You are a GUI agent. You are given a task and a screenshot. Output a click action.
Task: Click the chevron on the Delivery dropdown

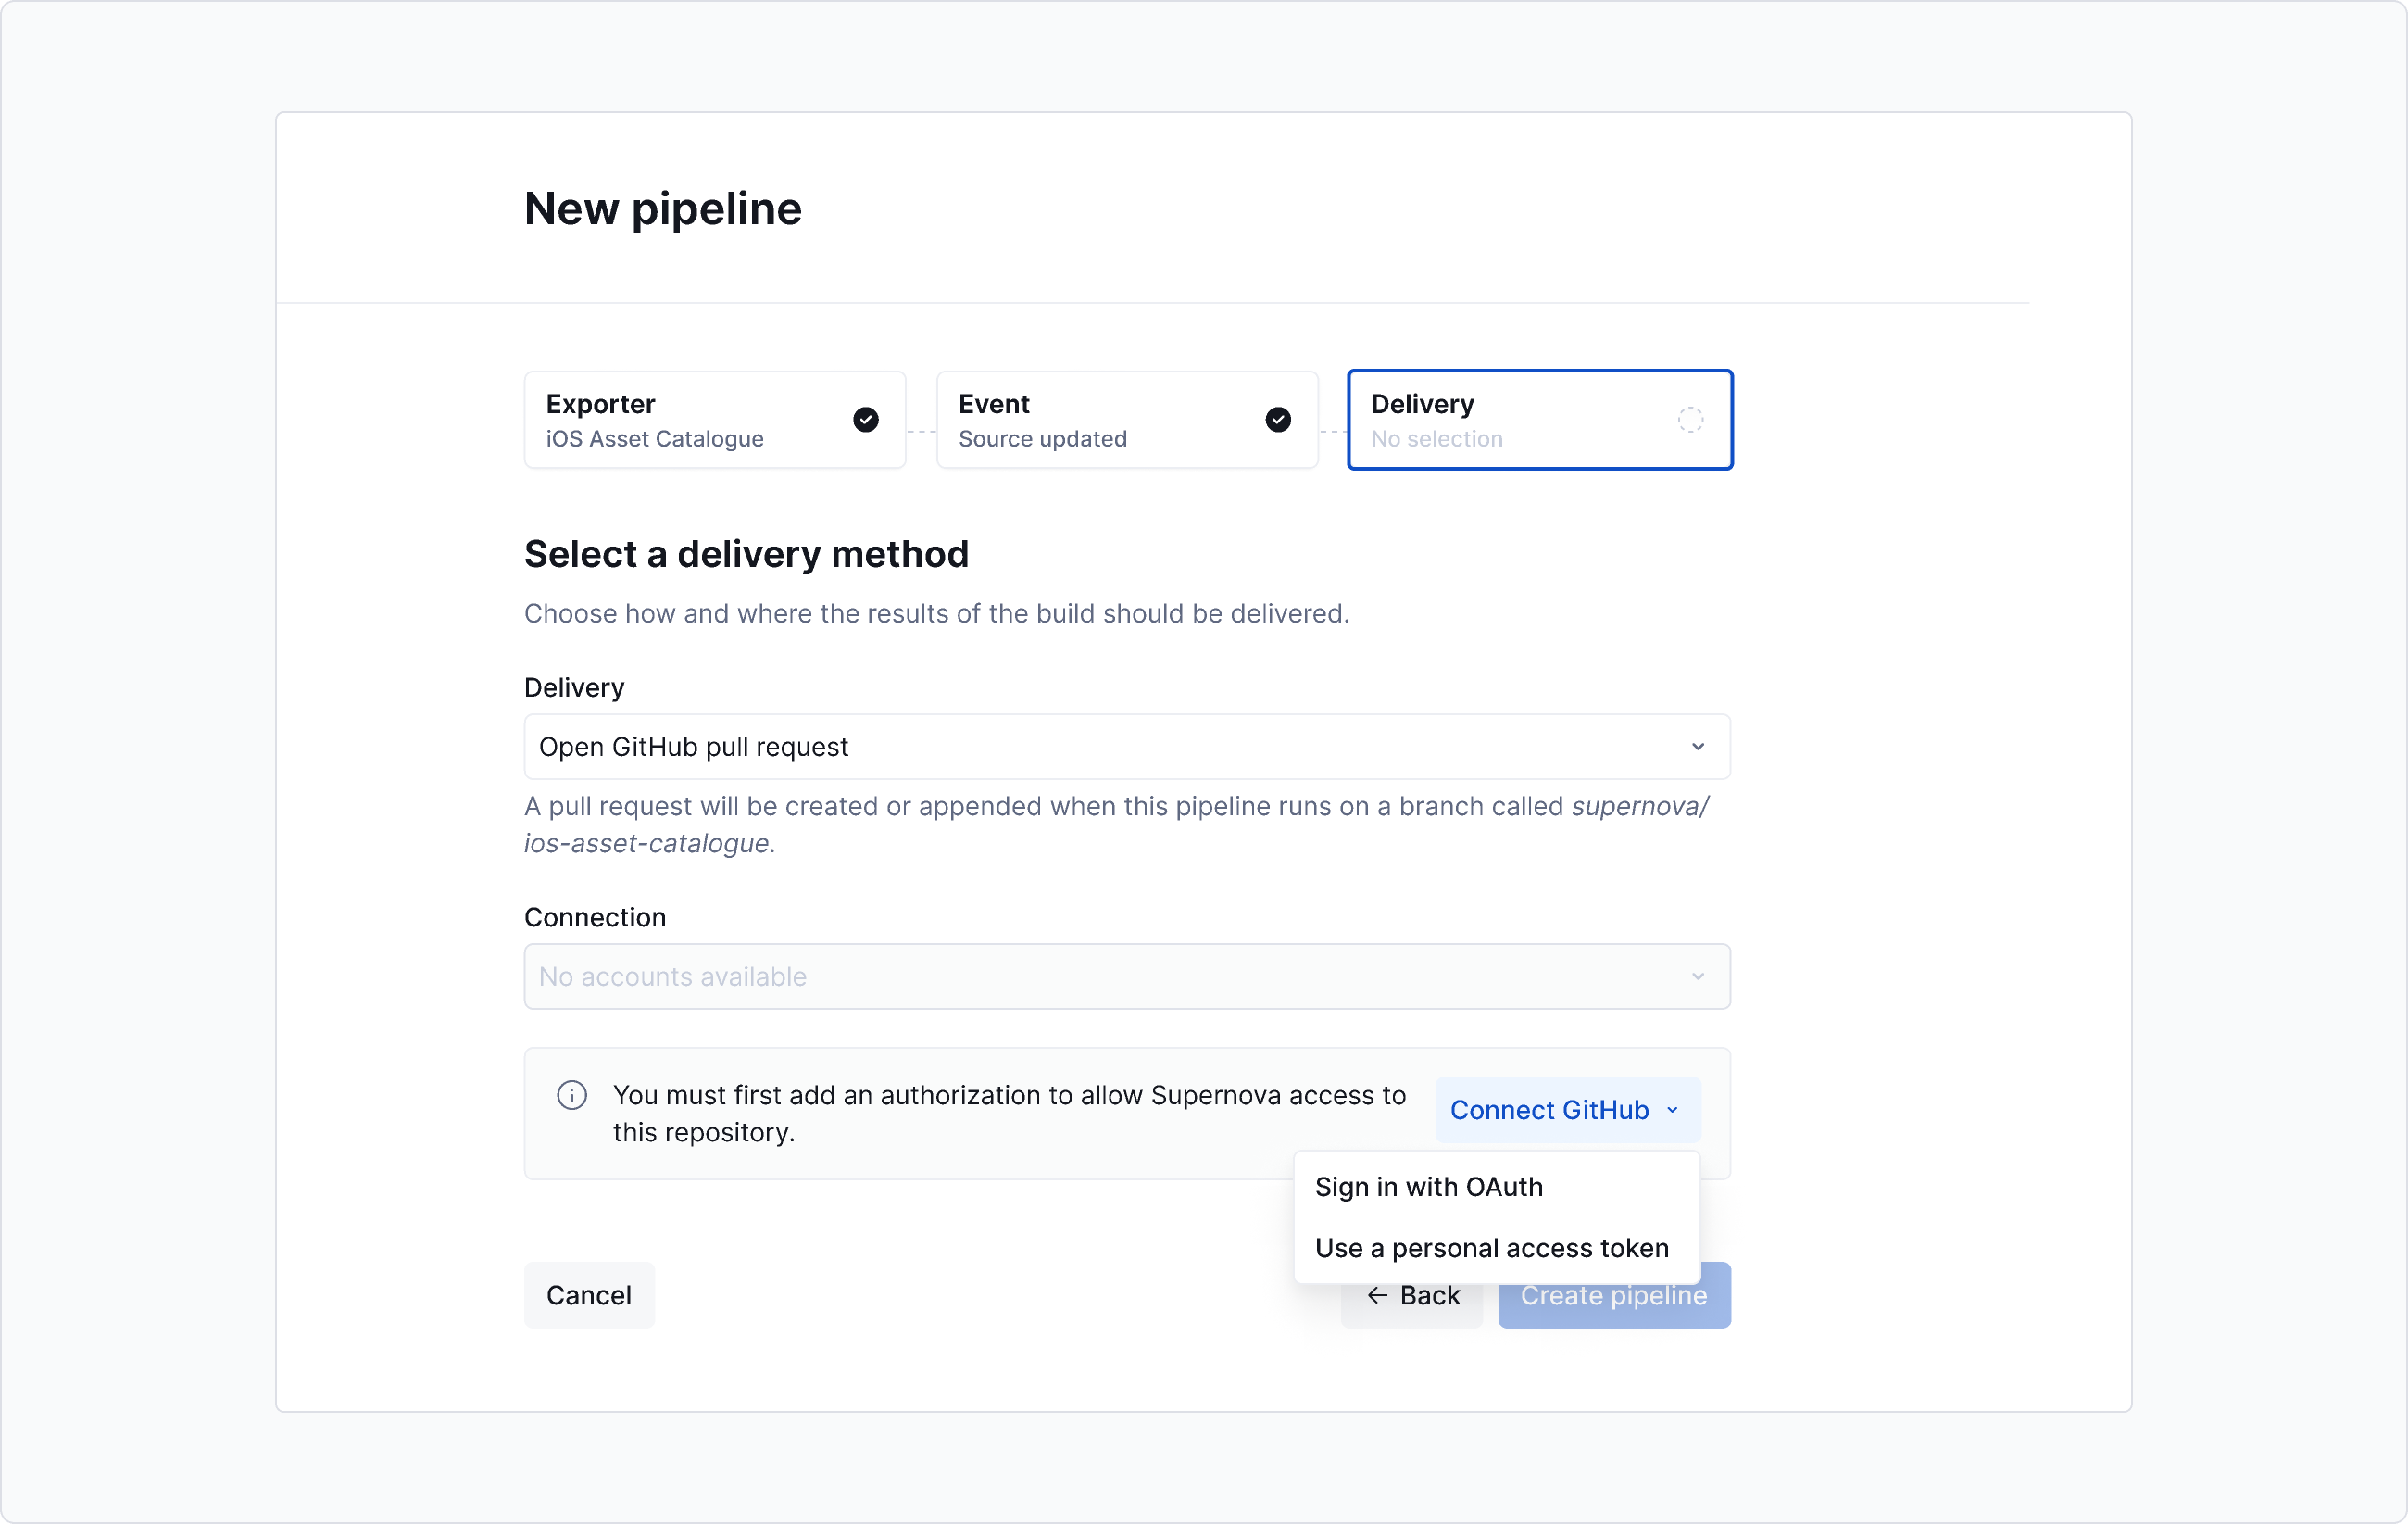coord(1698,746)
